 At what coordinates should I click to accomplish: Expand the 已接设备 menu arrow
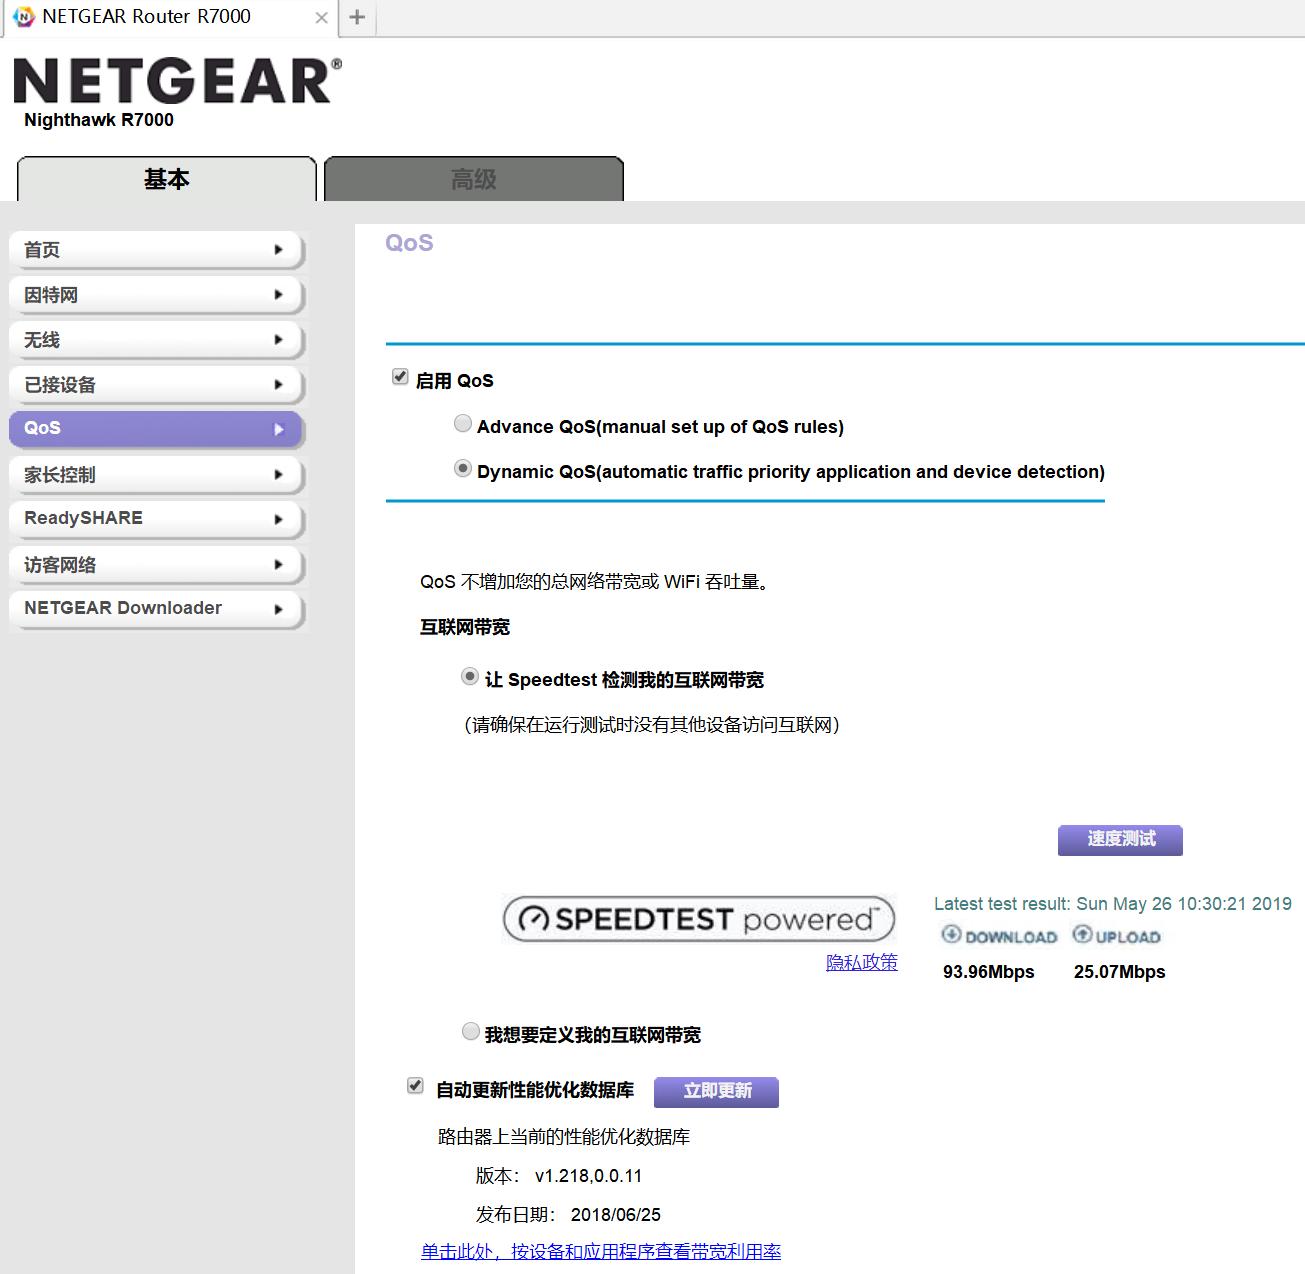click(x=279, y=385)
